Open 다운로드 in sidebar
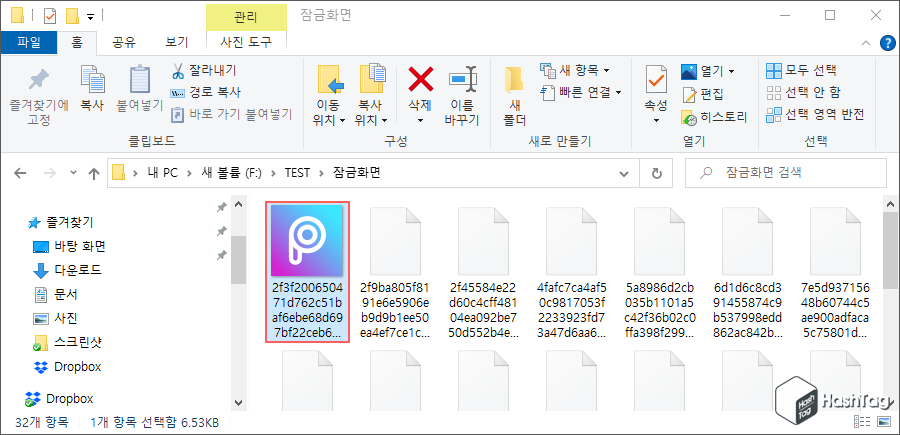 [68, 270]
